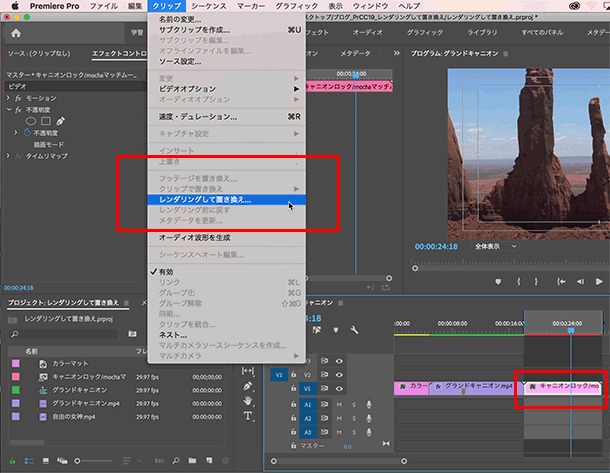Viewport: 610px width, 473px height.
Task: Collapse the 不透明度 effect group
Action: point(9,110)
